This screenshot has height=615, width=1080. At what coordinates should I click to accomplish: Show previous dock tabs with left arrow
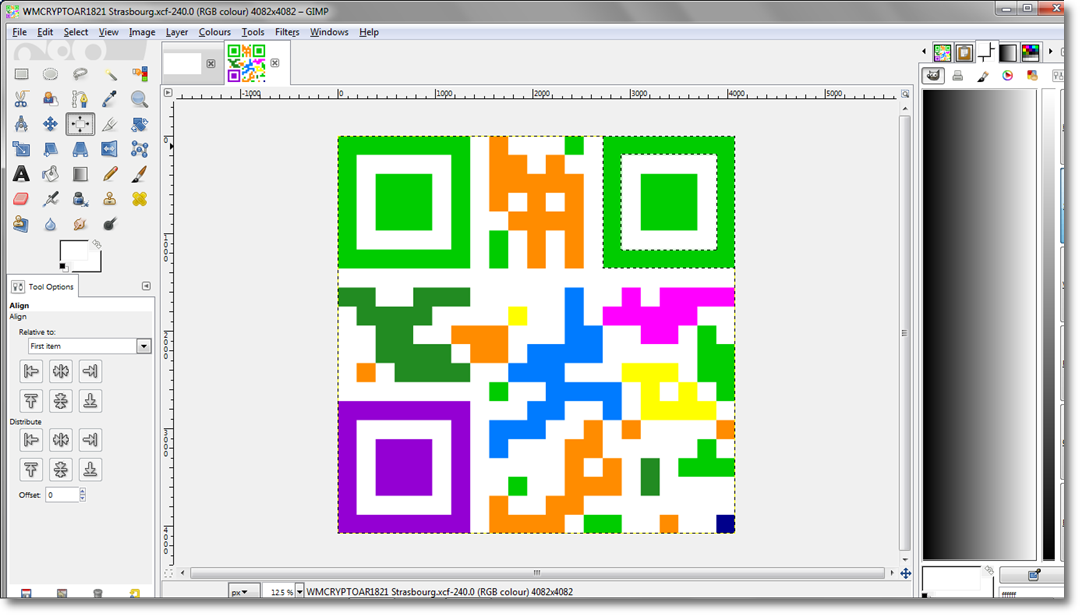click(x=924, y=52)
